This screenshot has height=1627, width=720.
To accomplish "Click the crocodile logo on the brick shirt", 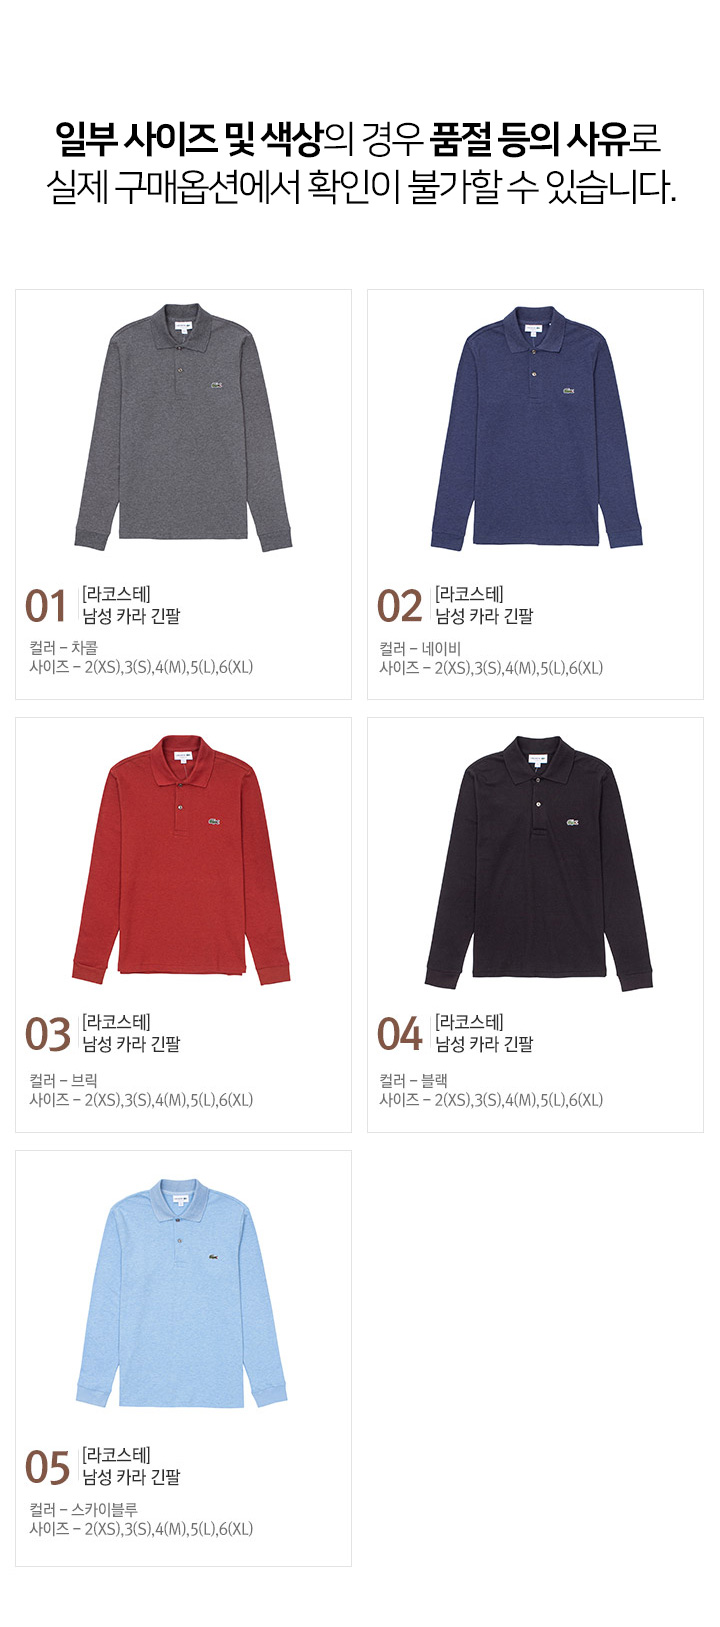I will coord(215,821).
